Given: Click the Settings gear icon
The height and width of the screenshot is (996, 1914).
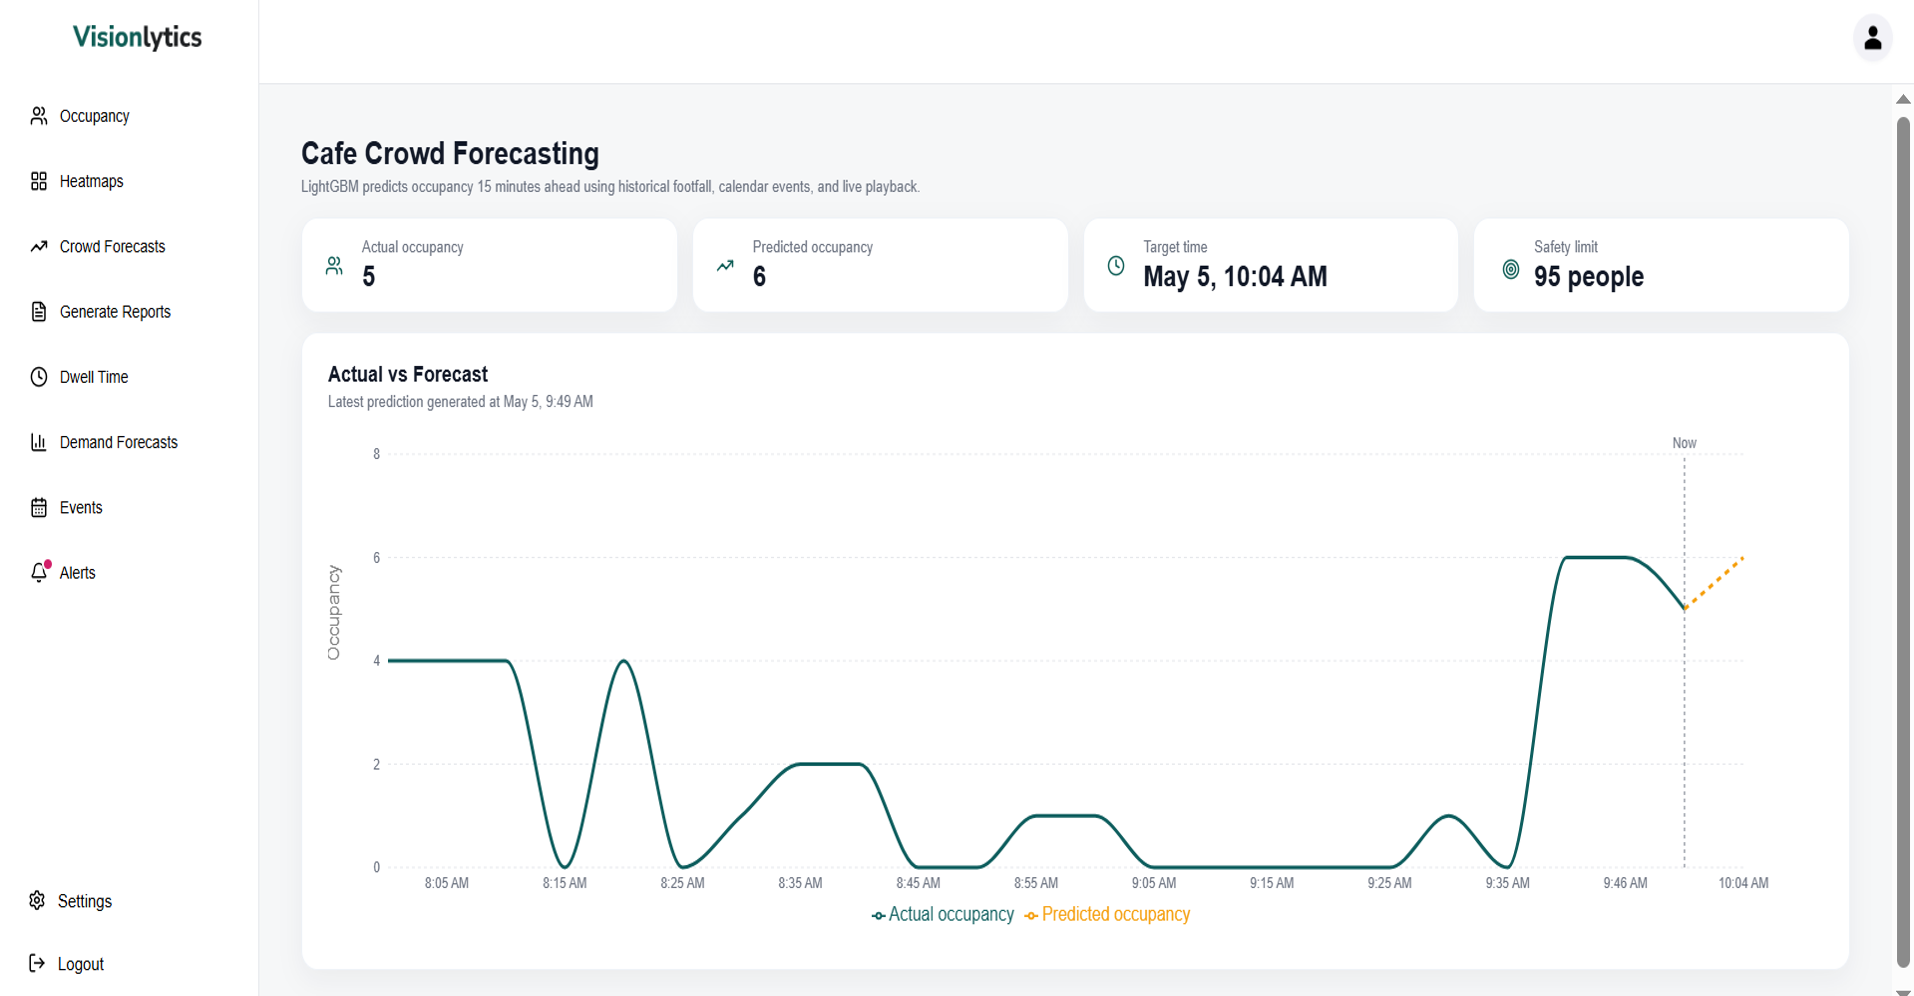Looking at the screenshot, I should 37,901.
